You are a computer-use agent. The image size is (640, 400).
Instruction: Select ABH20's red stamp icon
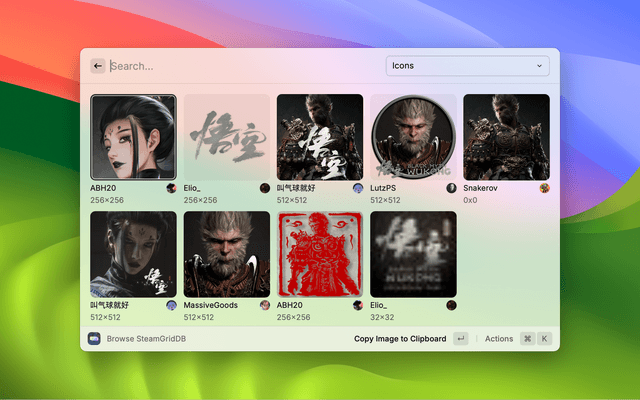point(320,254)
